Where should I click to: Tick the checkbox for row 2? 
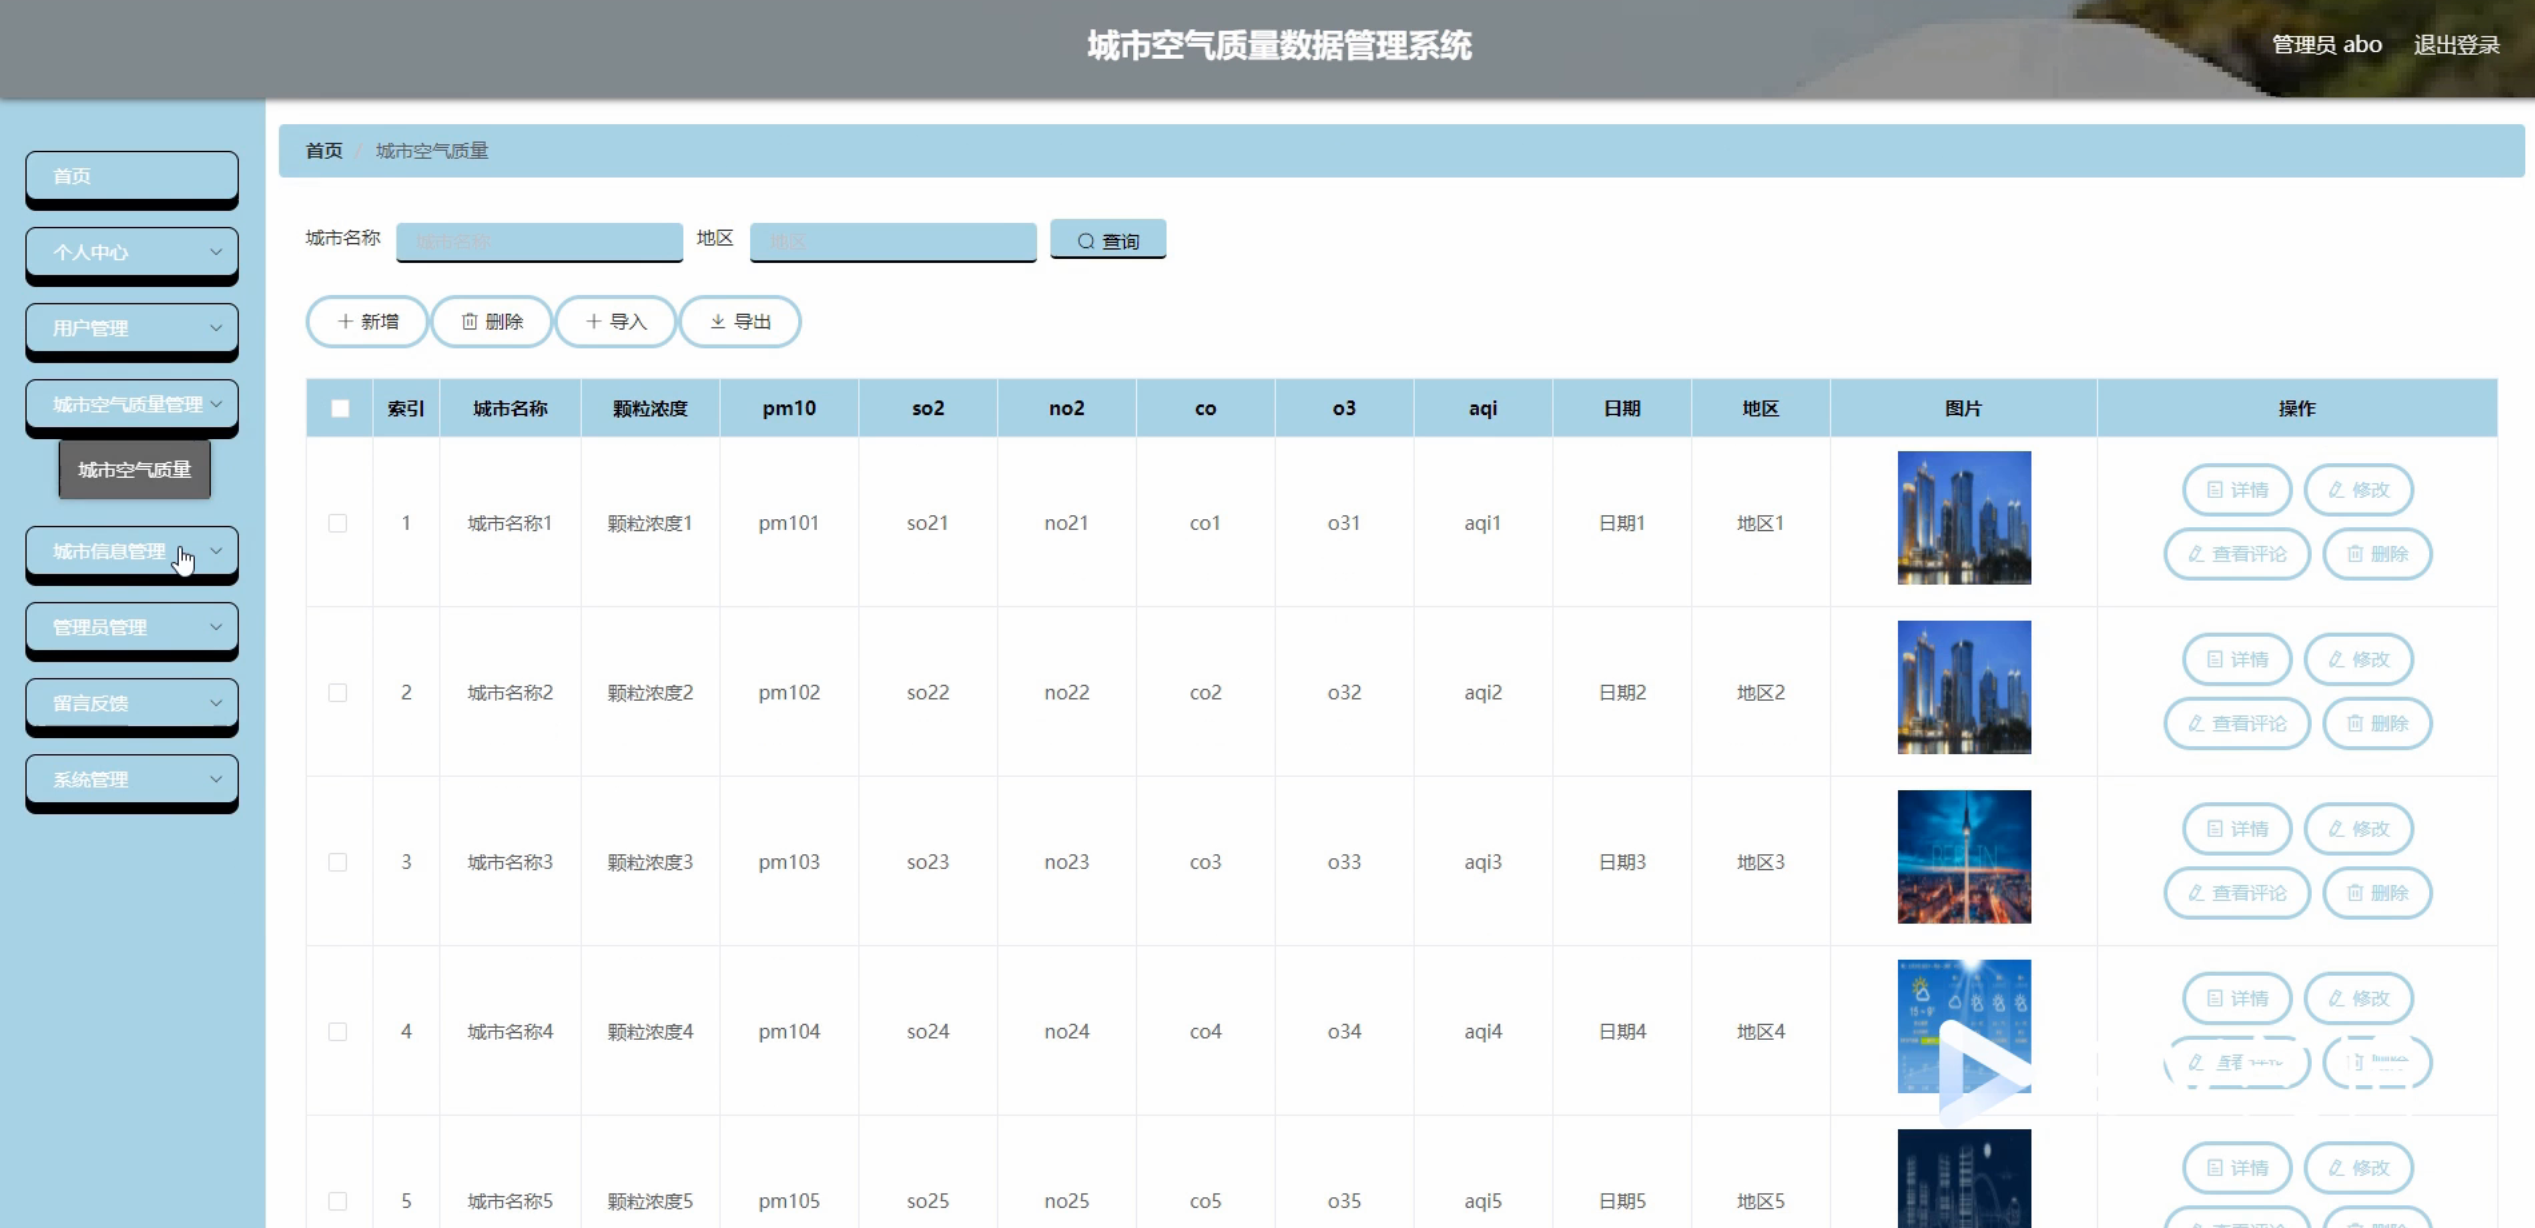tap(338, 693)
